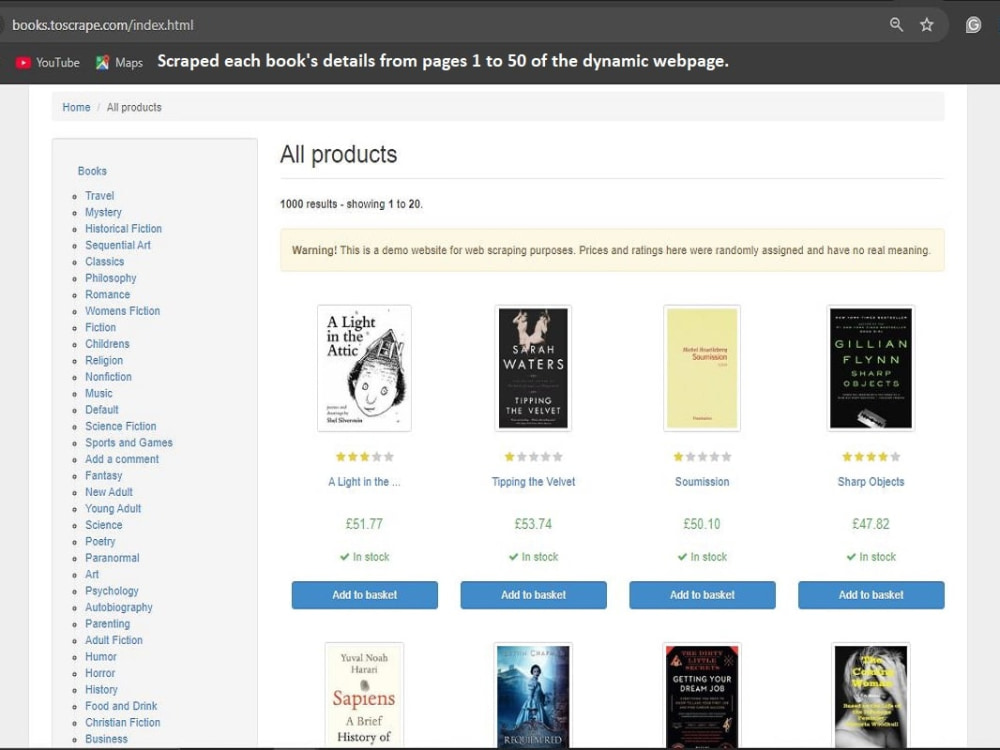Browse Science Fiction category
The image size is (1000, 750).
click(x=121, y=426)
